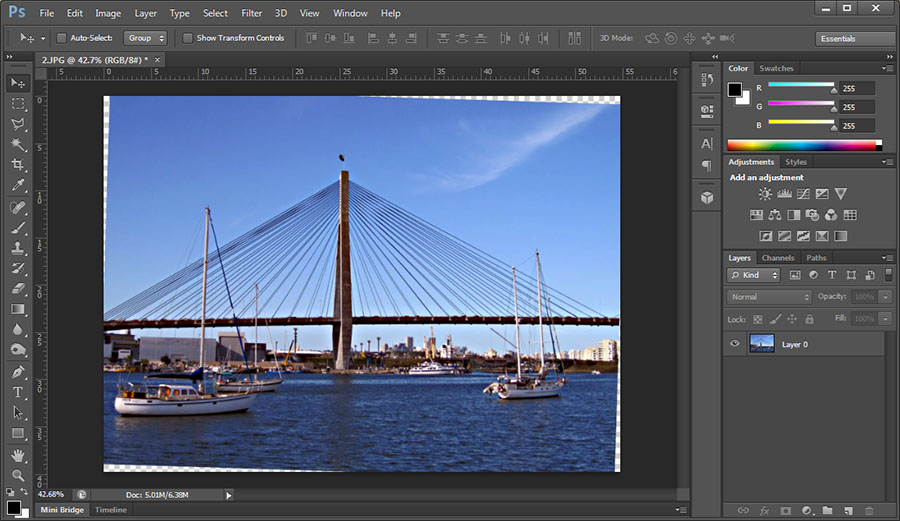Check Show Transform Controls
The height and width of the screenshot is (521, 900).
[x=188, y=38]
